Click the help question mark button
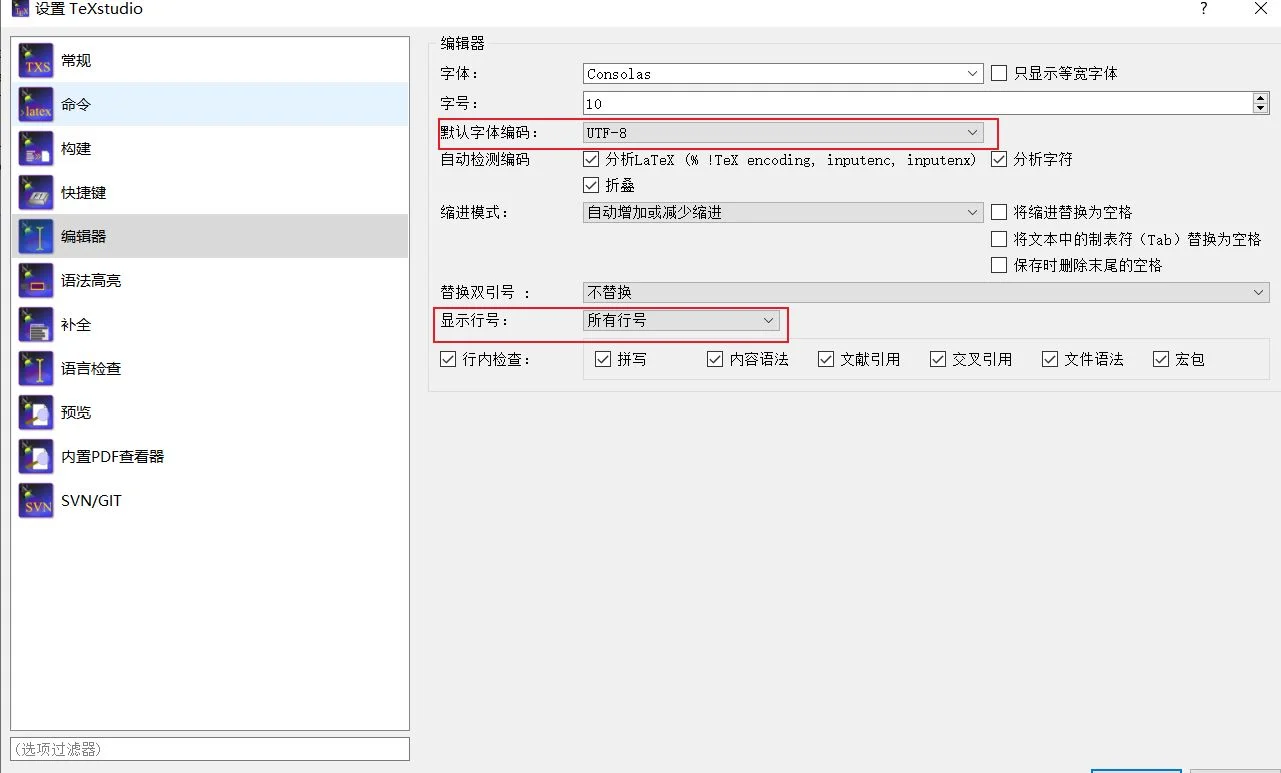1281x773 pixels. [1203, 9]
